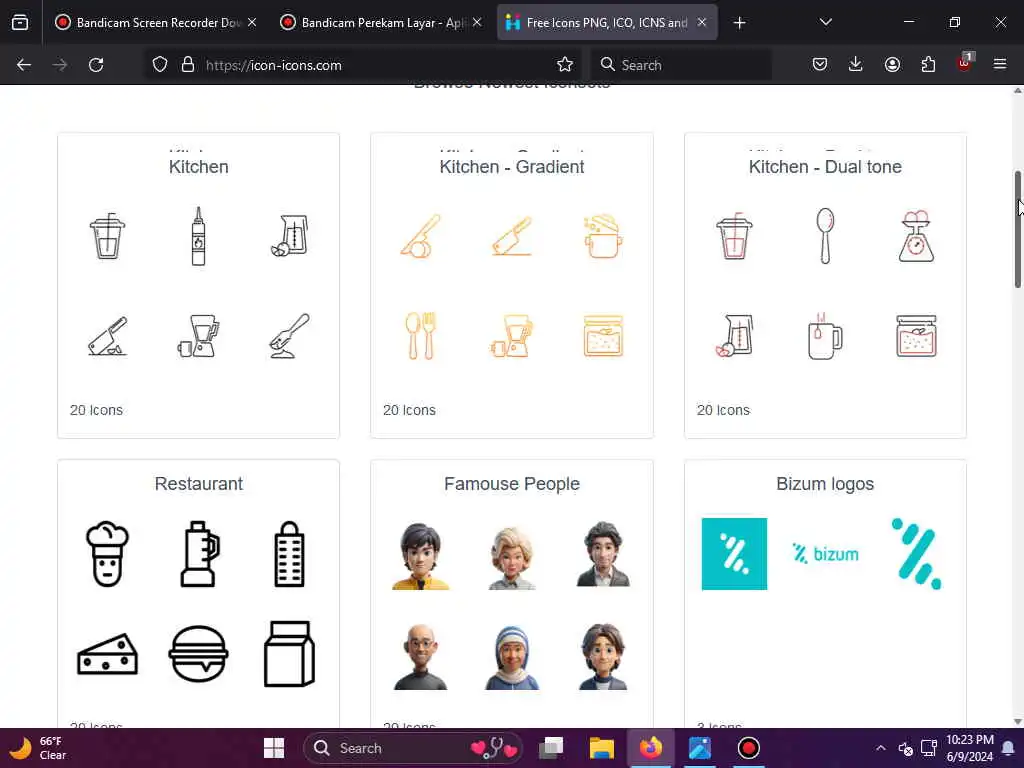Open the measuring jug icon in Kitchen set
The image size is (1024, 768).
pos(289,235)
